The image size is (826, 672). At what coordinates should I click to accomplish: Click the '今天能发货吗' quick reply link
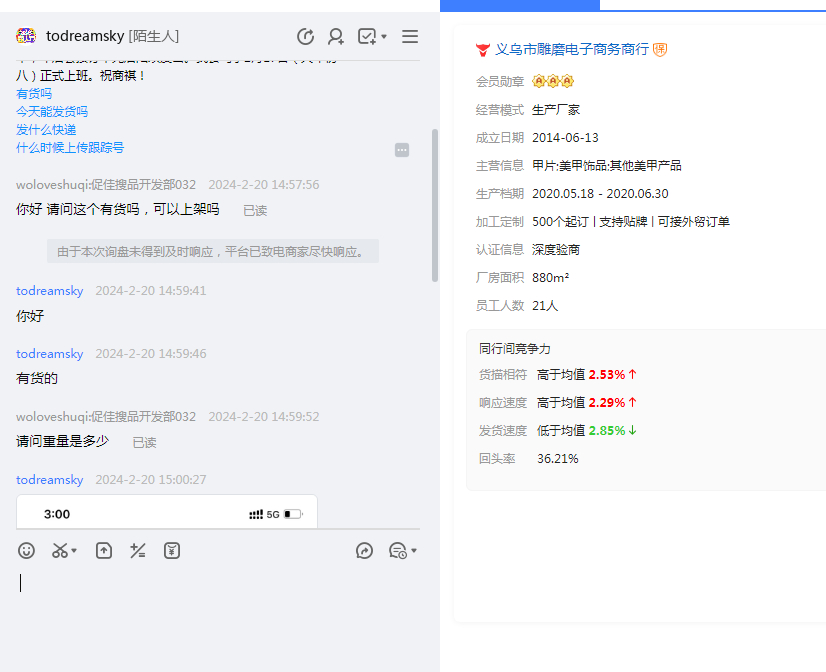pos(52,111)
